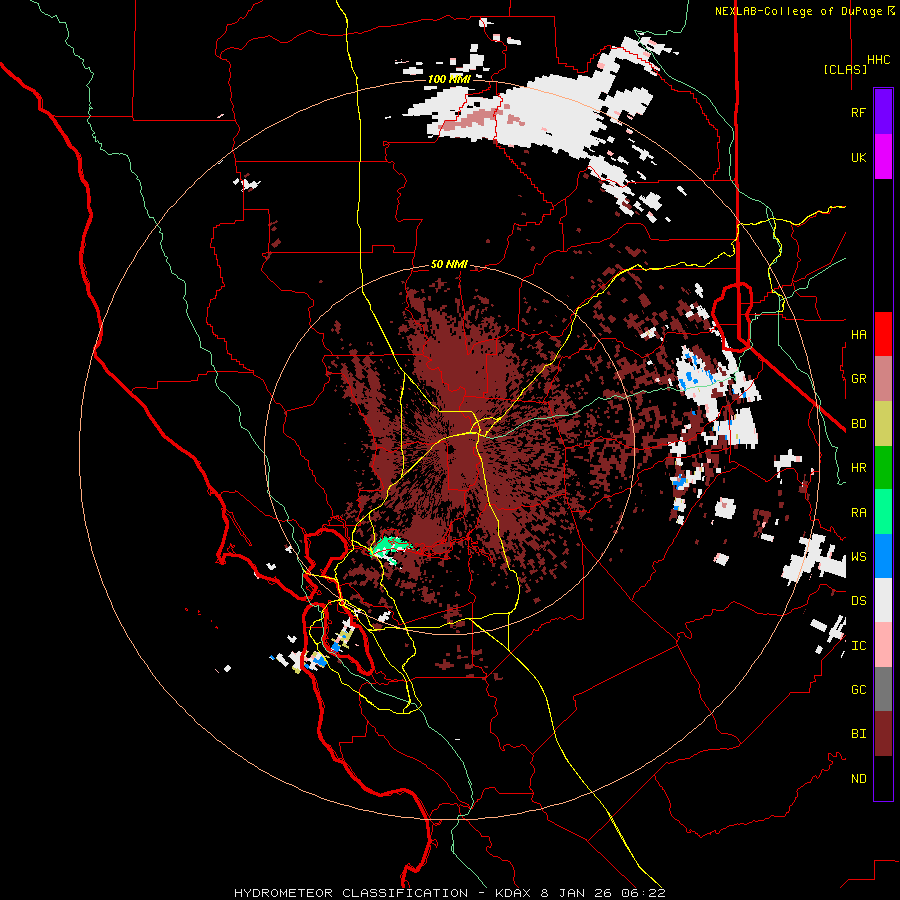This screenshot has width=900, height=900.
Task: Click the ND legend label
Action: pyautogui.click(x=858, y=779)
